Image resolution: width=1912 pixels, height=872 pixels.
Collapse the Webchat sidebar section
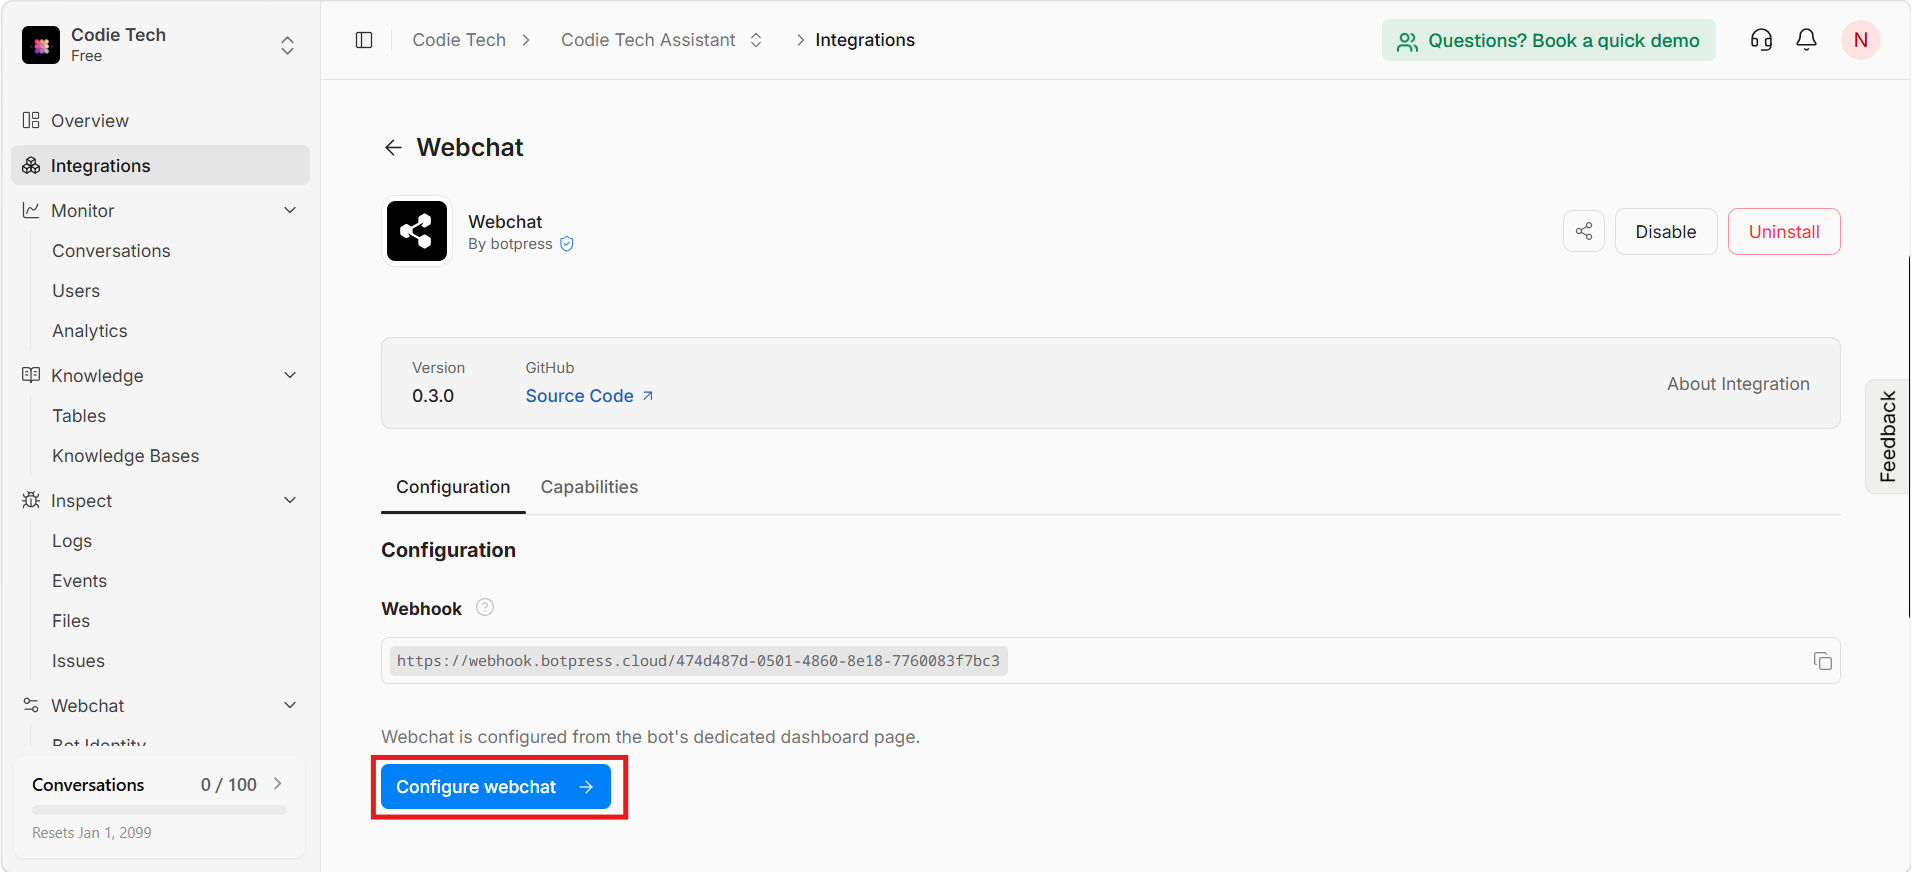[290, 705]
